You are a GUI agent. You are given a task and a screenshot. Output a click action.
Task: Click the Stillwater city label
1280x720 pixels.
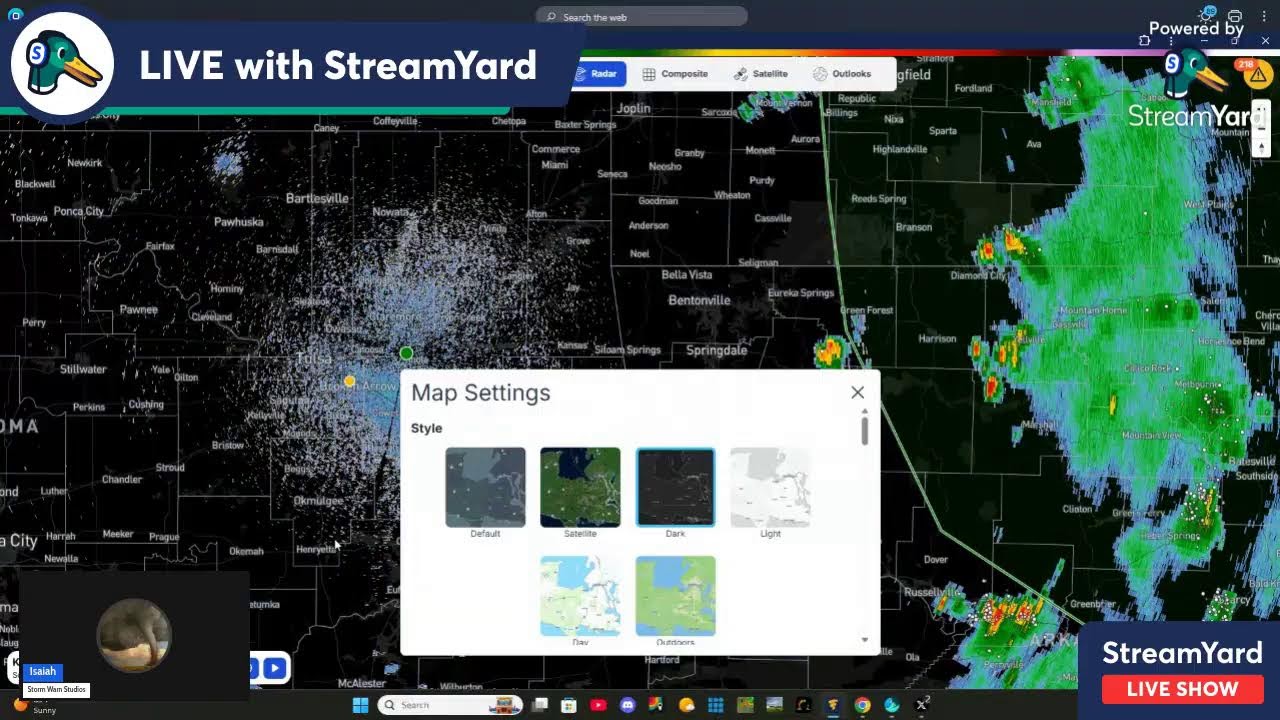point(83,369)
